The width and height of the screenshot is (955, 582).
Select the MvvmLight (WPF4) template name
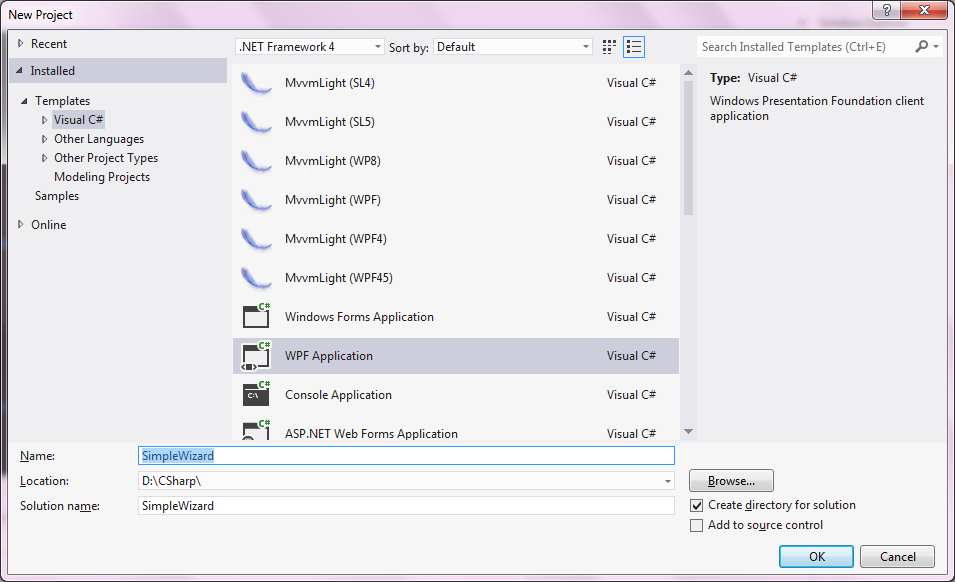pyautogui.click(x=336, y=239)
